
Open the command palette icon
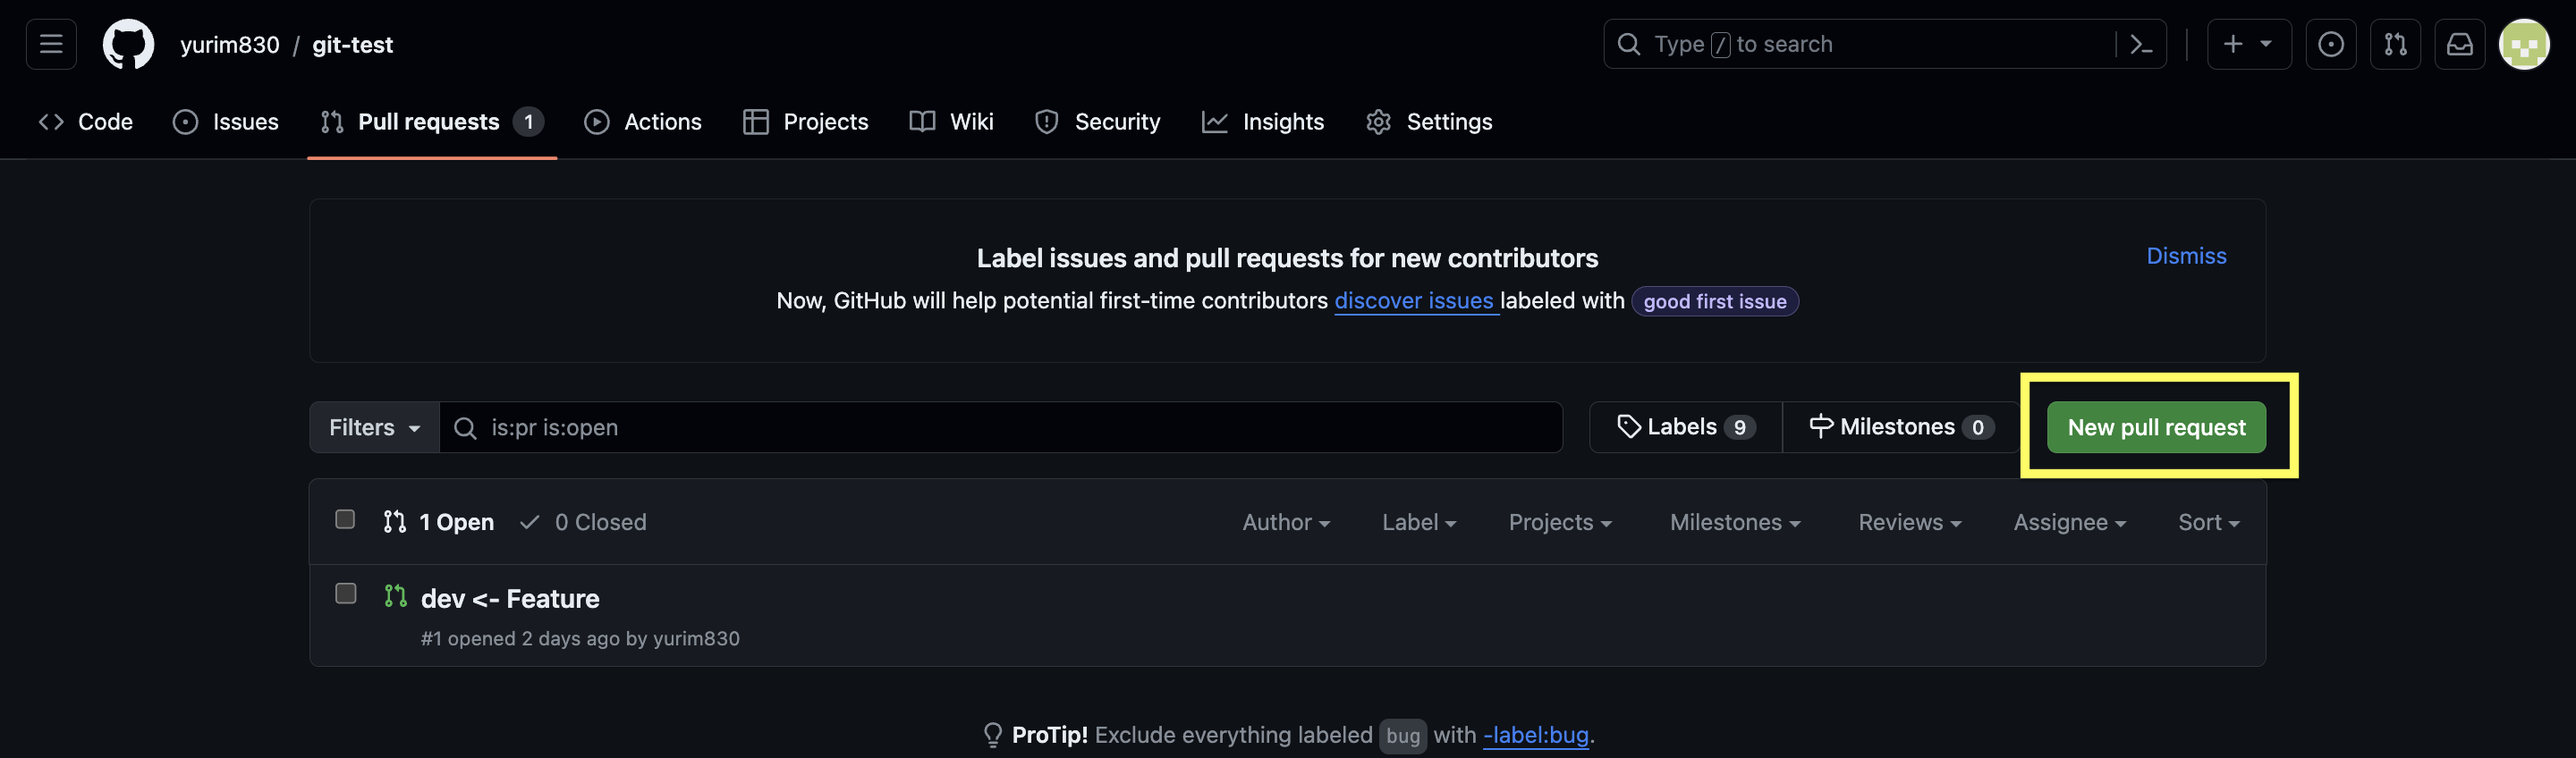(x=2141, y=44)
